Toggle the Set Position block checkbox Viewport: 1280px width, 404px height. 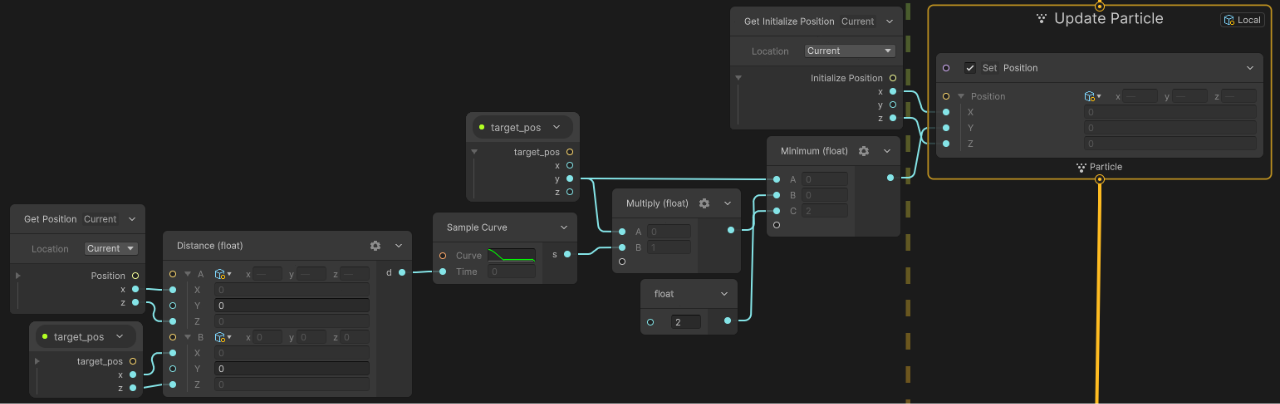point(970,68)
